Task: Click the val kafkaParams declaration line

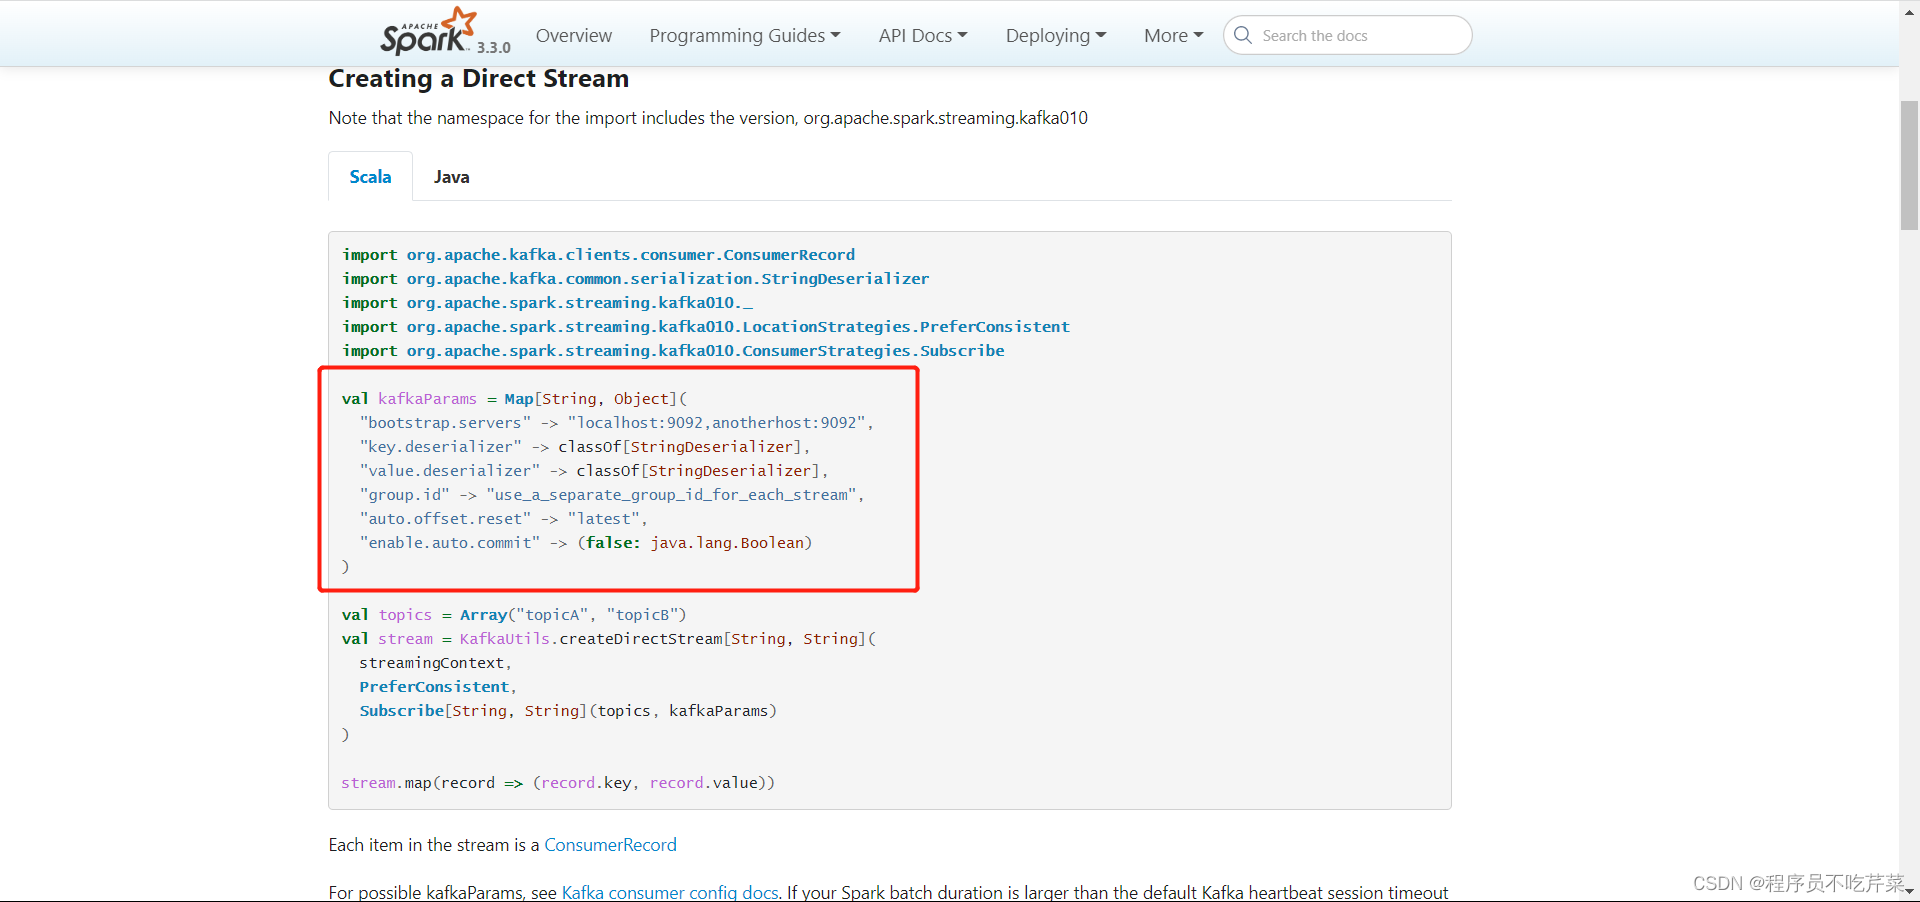Action: [x=515, y=399]
